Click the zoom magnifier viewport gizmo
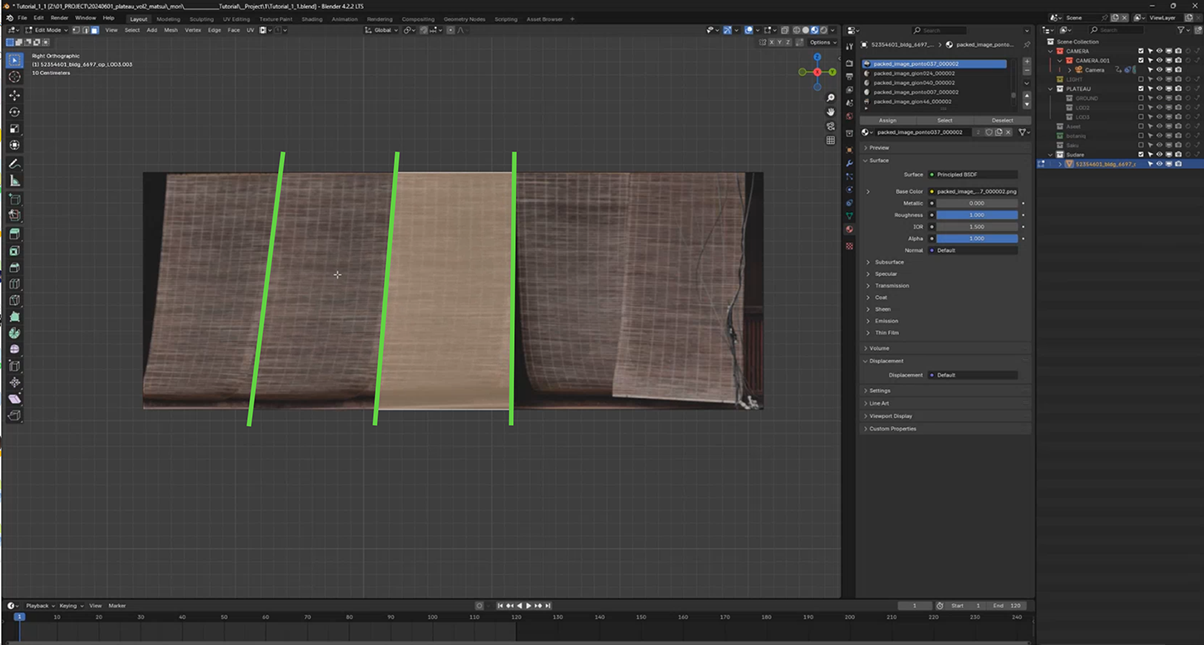This screenshot has width=1204, height=645. pyautogui.click(x=831, y=98)
